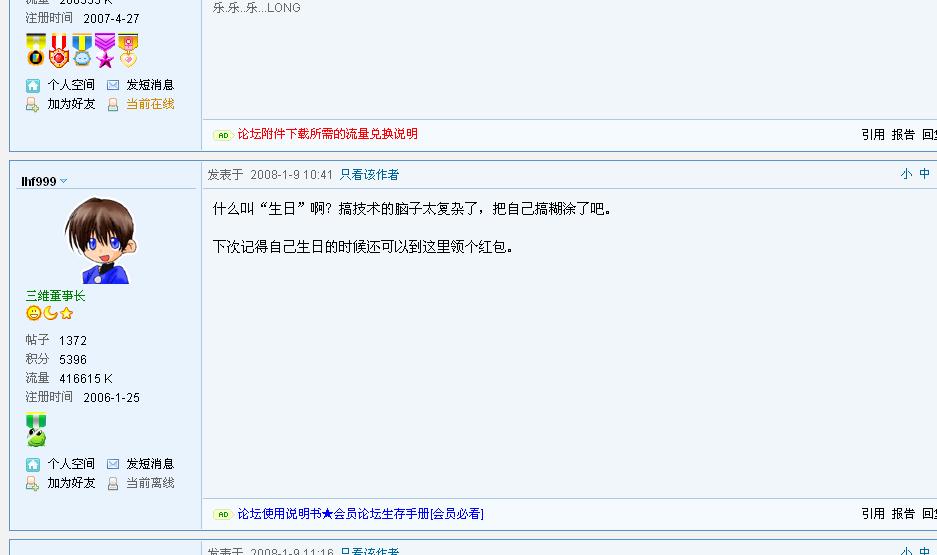Click the pink star medal badge

point(105,50)
